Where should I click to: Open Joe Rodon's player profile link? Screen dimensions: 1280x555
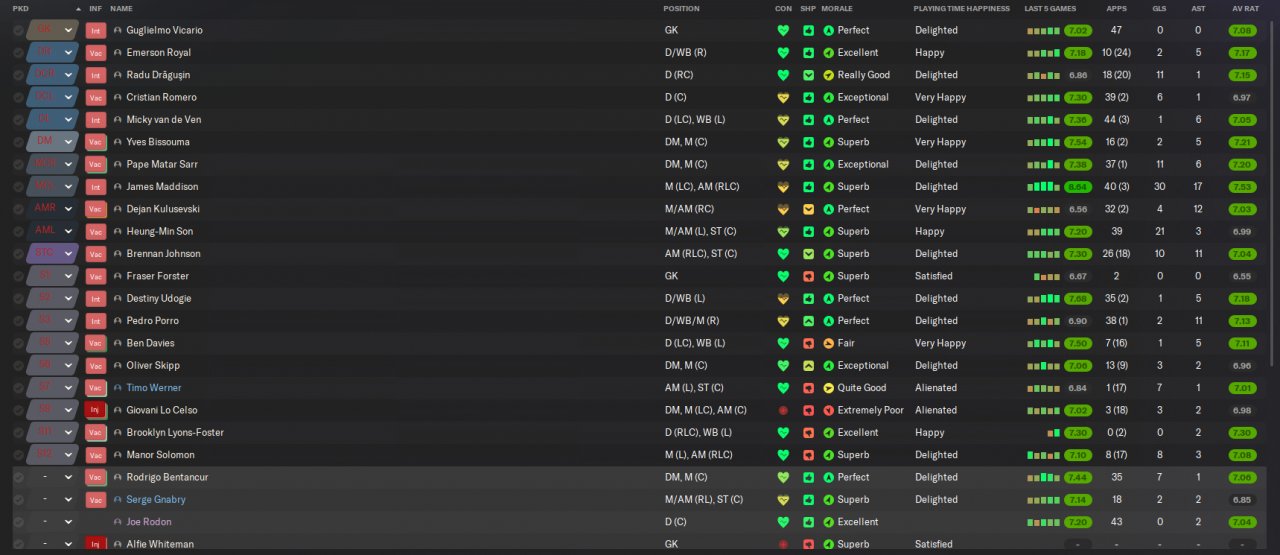coord(149,522)
